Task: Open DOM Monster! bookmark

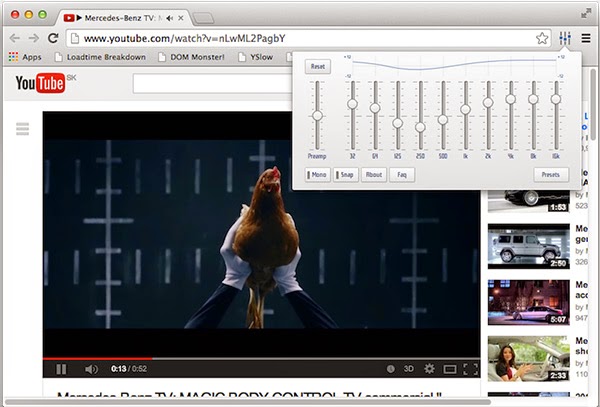Action: 192,57
